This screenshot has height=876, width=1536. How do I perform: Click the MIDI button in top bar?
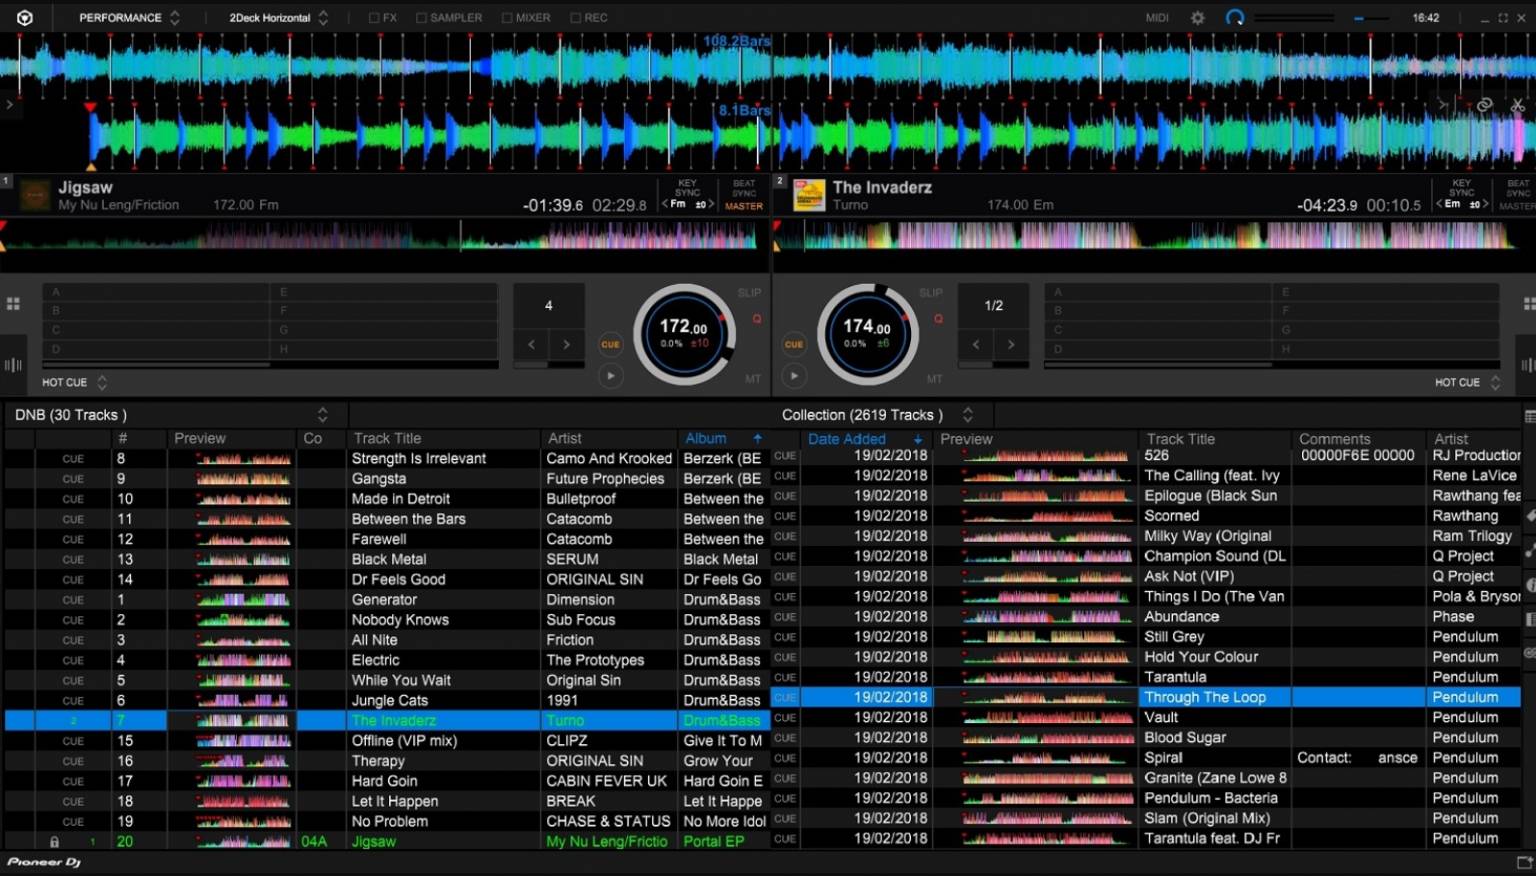point(1157,18)
